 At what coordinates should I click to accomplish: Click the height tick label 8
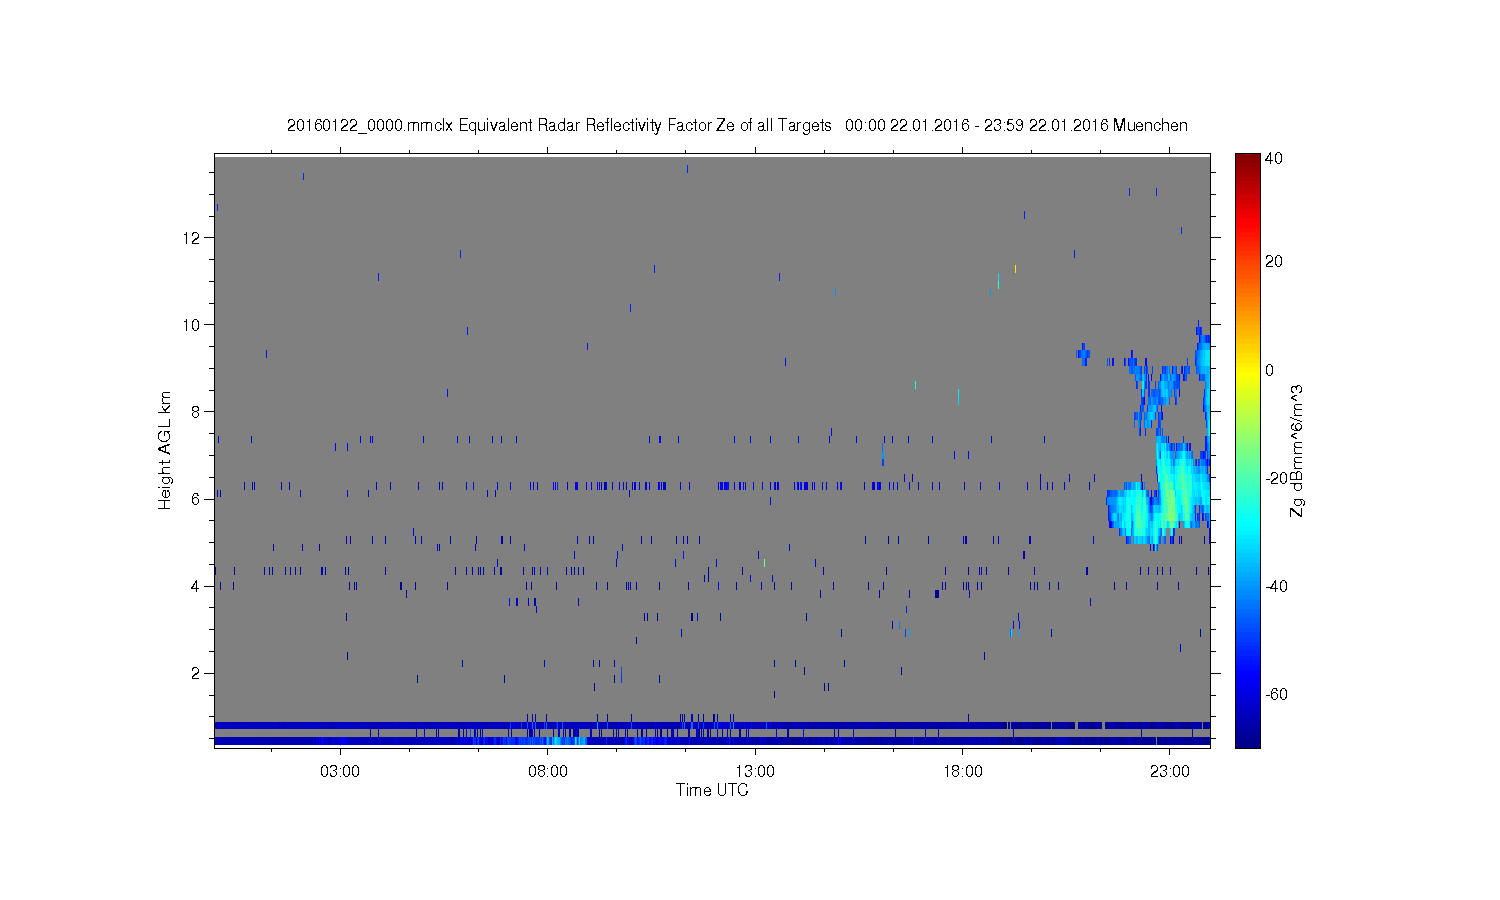point(197,412)
